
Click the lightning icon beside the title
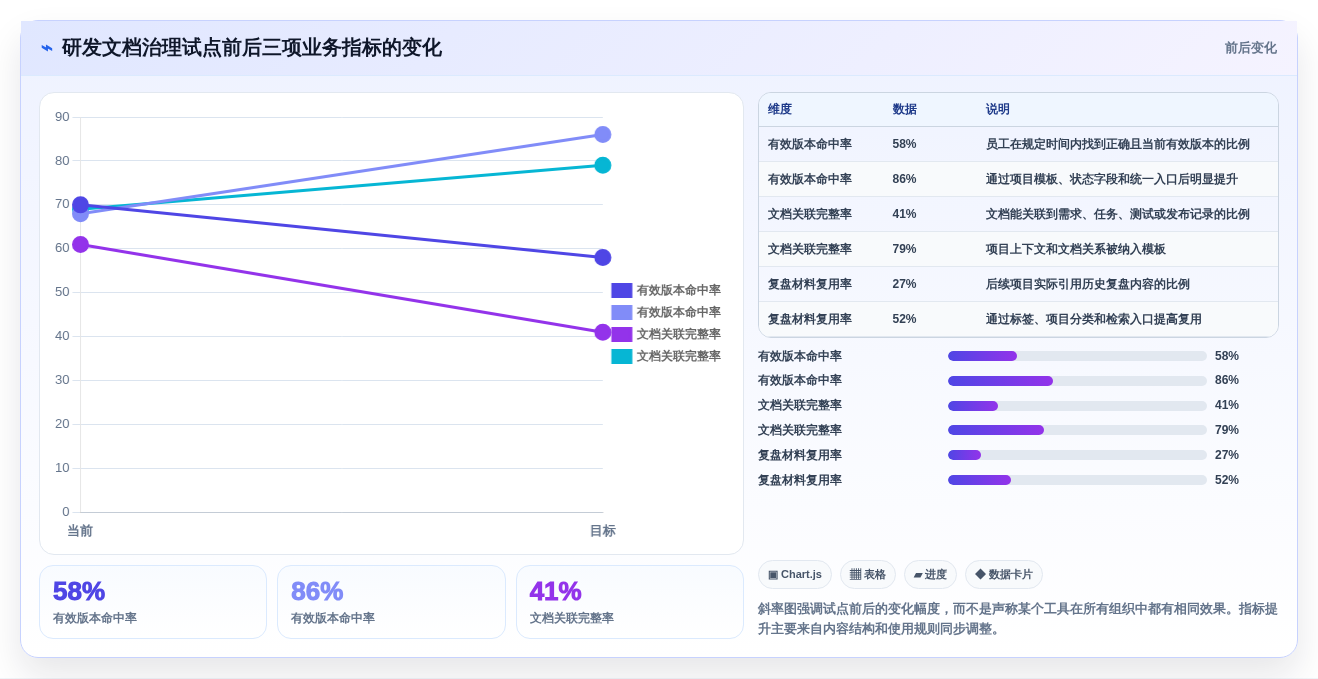[47, 48]
